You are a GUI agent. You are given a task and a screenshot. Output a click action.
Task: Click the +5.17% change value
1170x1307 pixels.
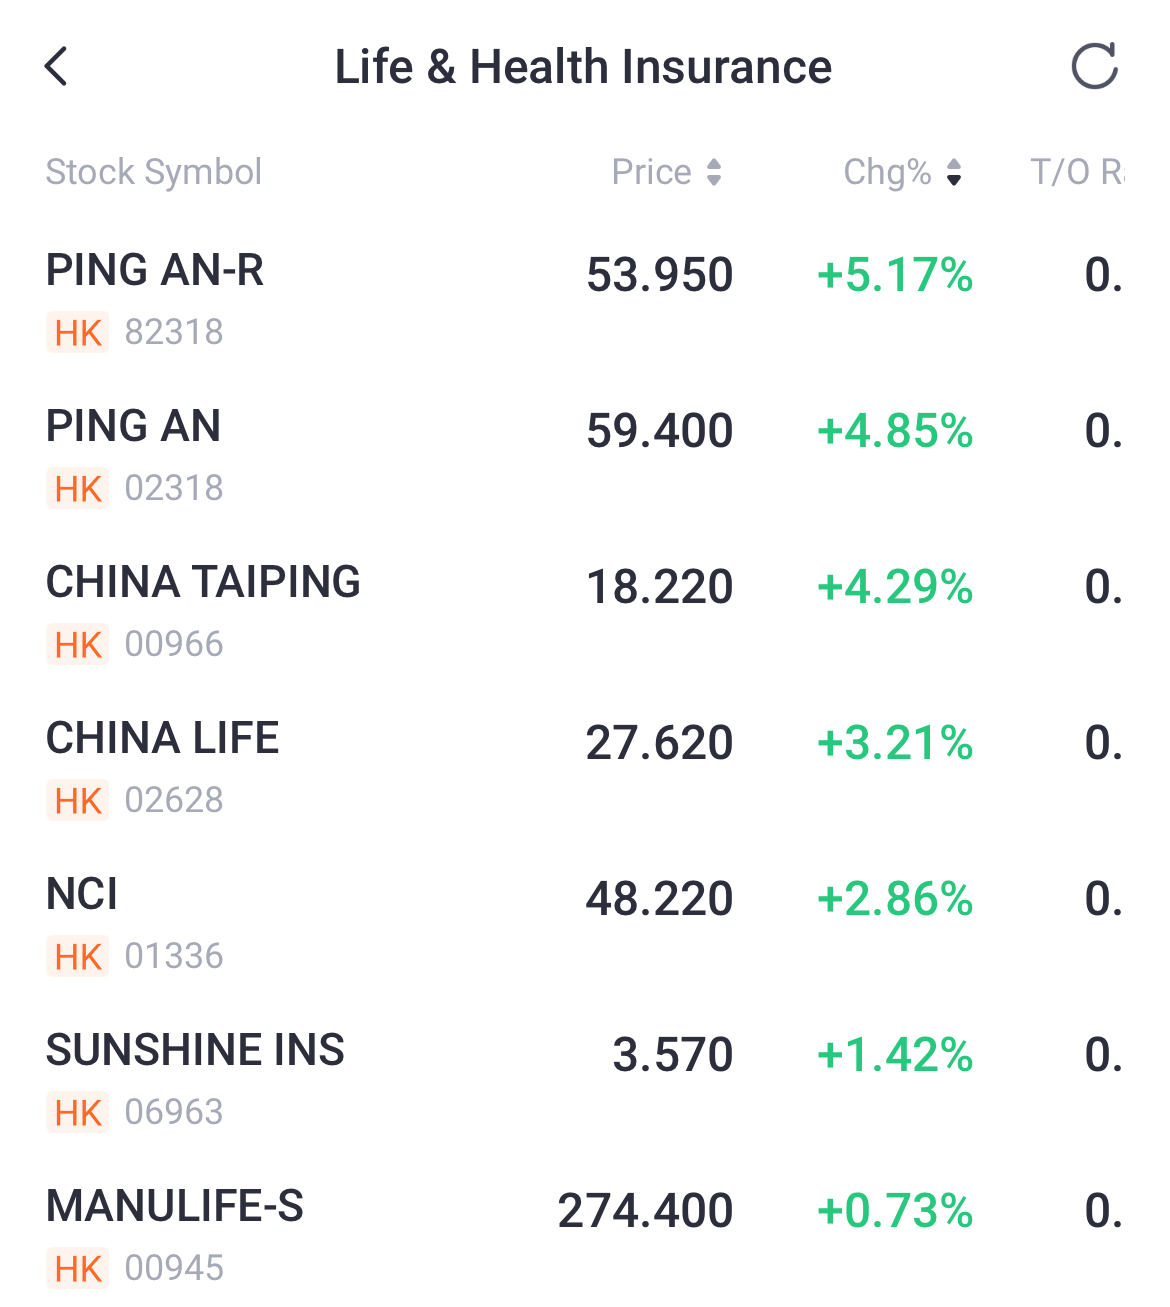pyautogui.click(x=895, y=275)
